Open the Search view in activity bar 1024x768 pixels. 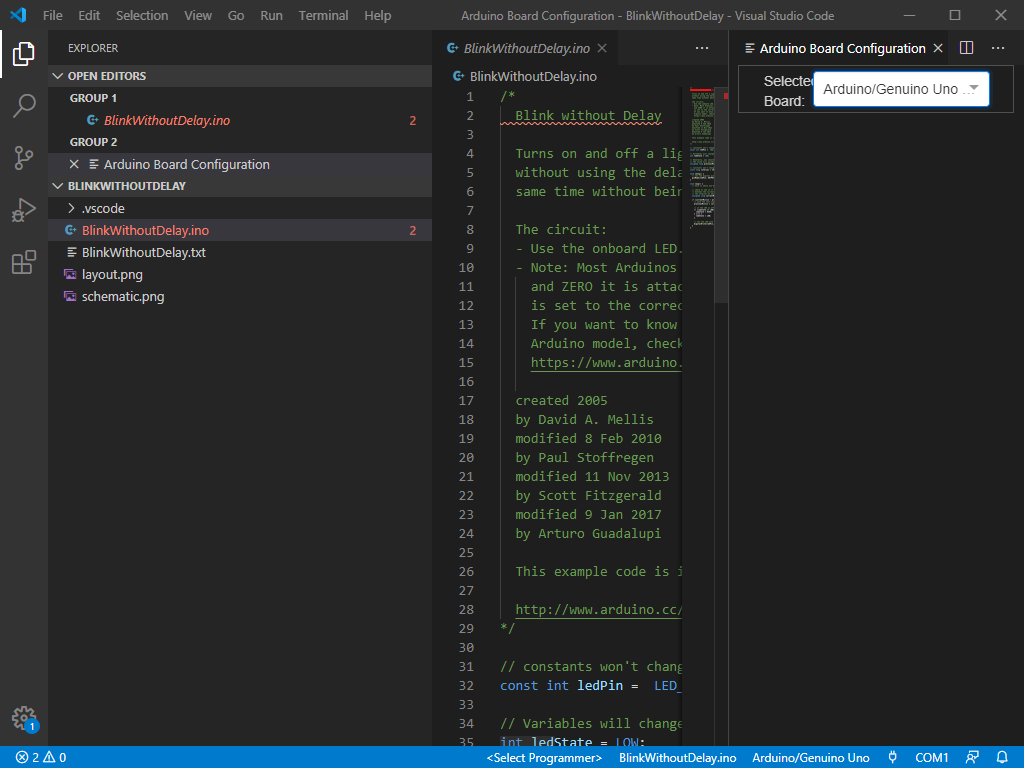tap(24, 105)
